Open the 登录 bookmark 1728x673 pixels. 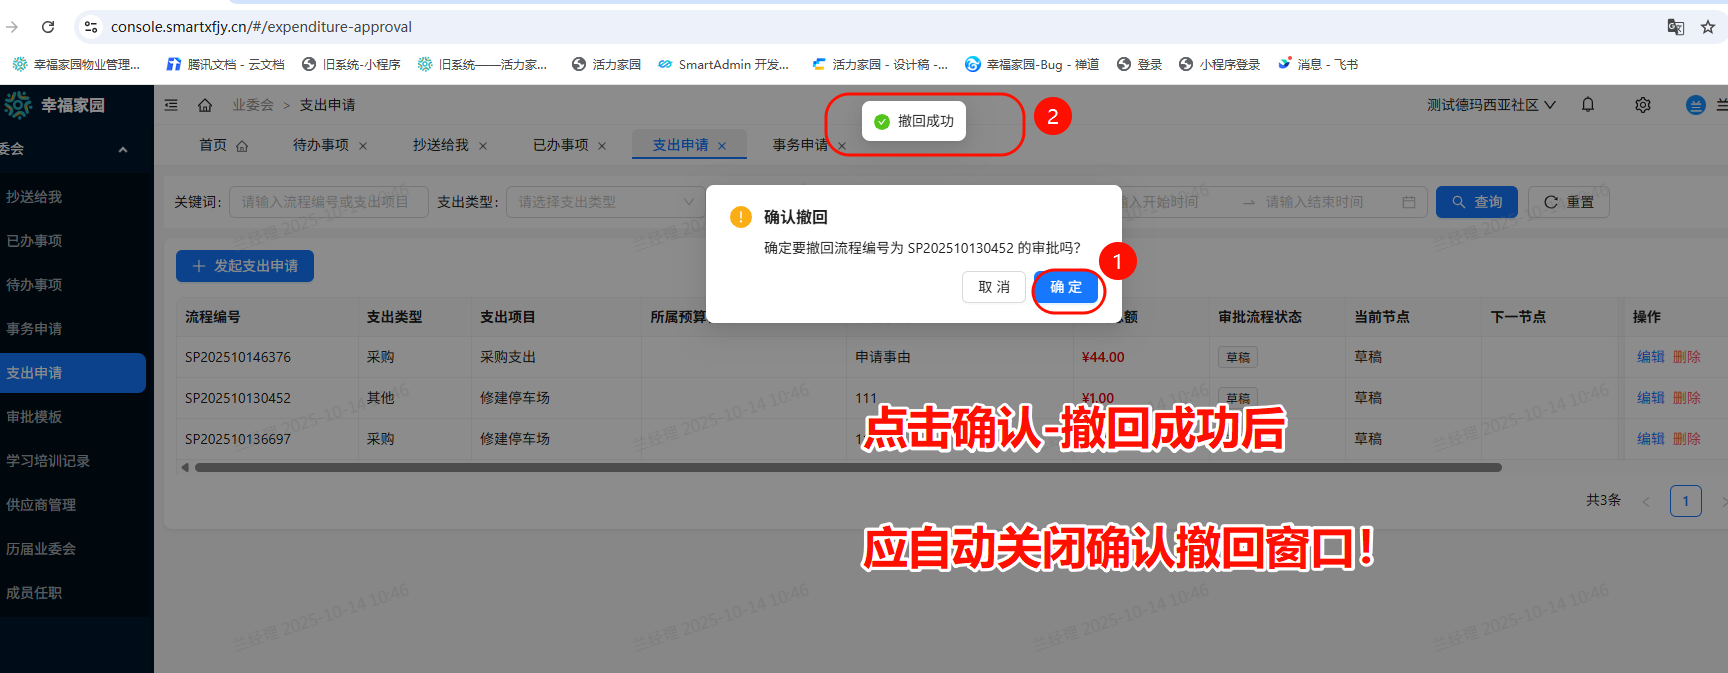pyautogui.click(x=1139, y=64)
